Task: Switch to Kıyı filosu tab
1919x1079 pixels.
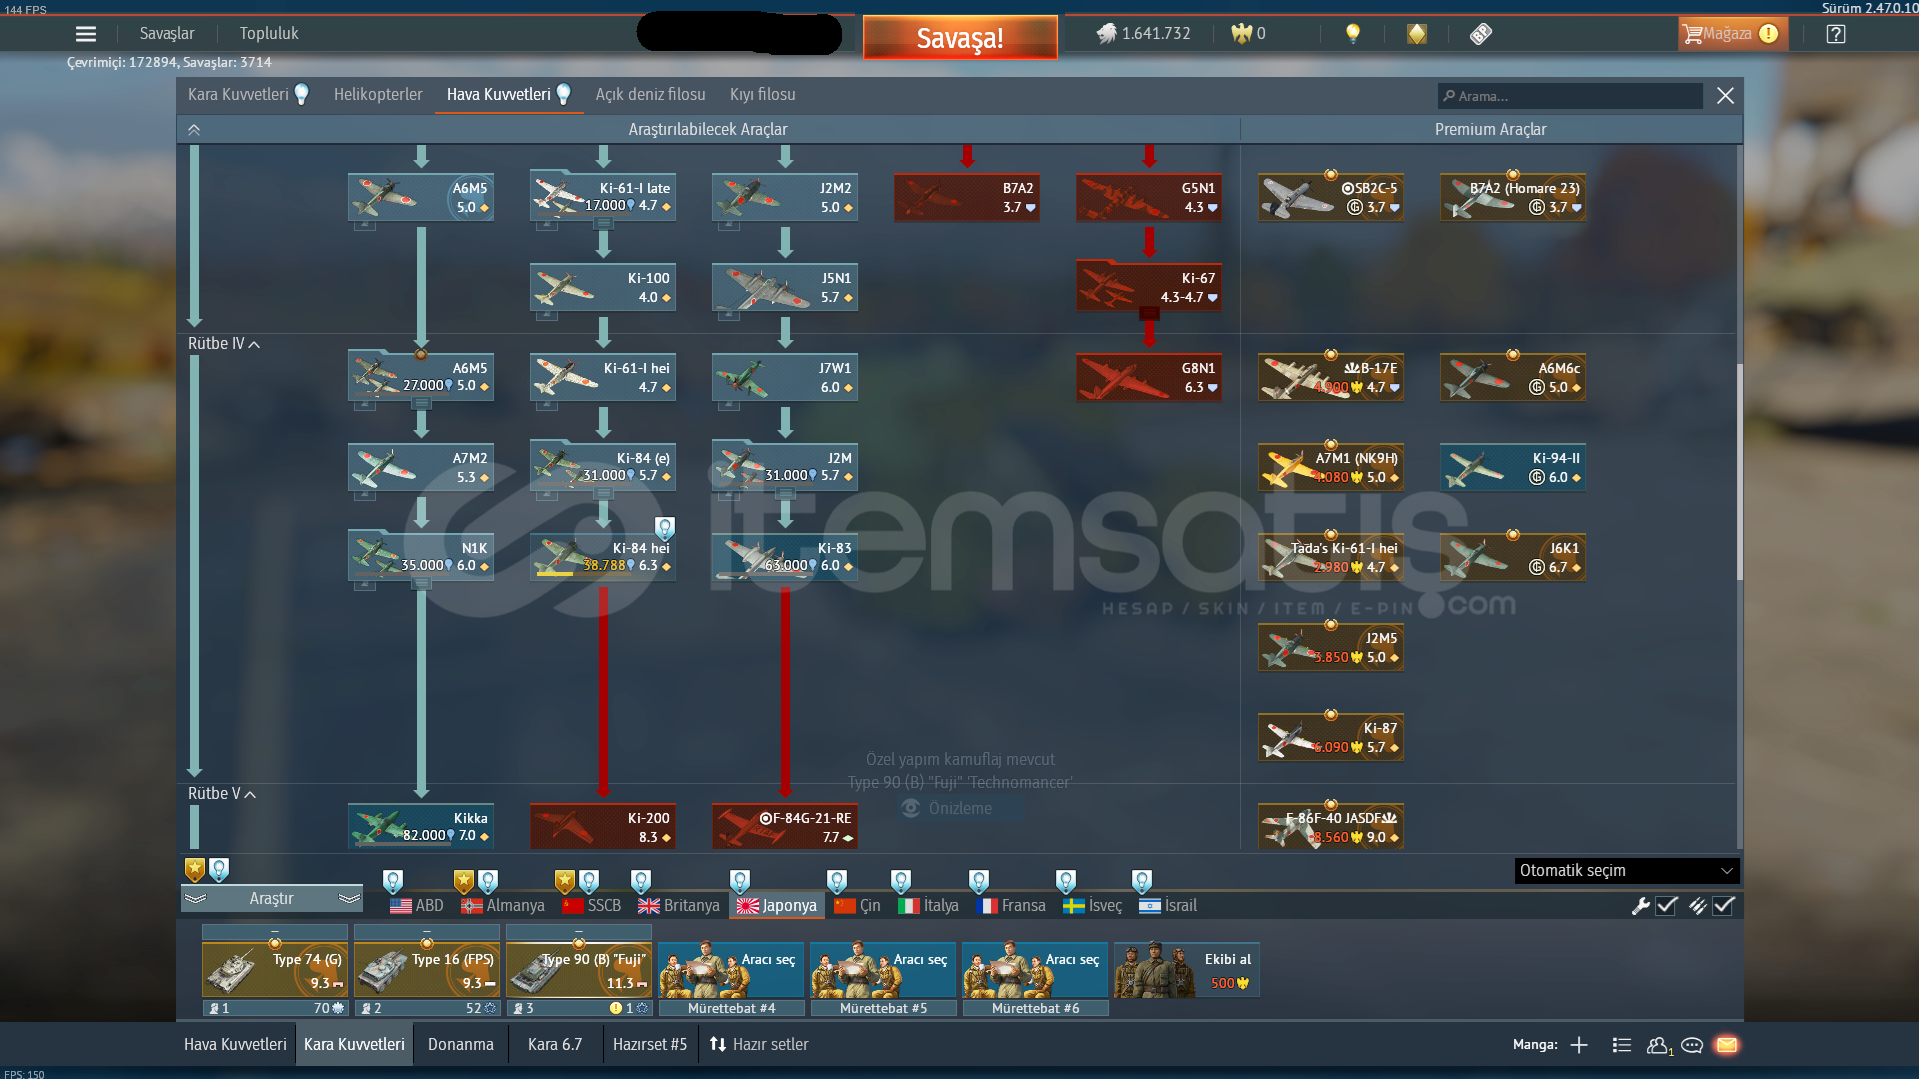Action: coord(763,95)
